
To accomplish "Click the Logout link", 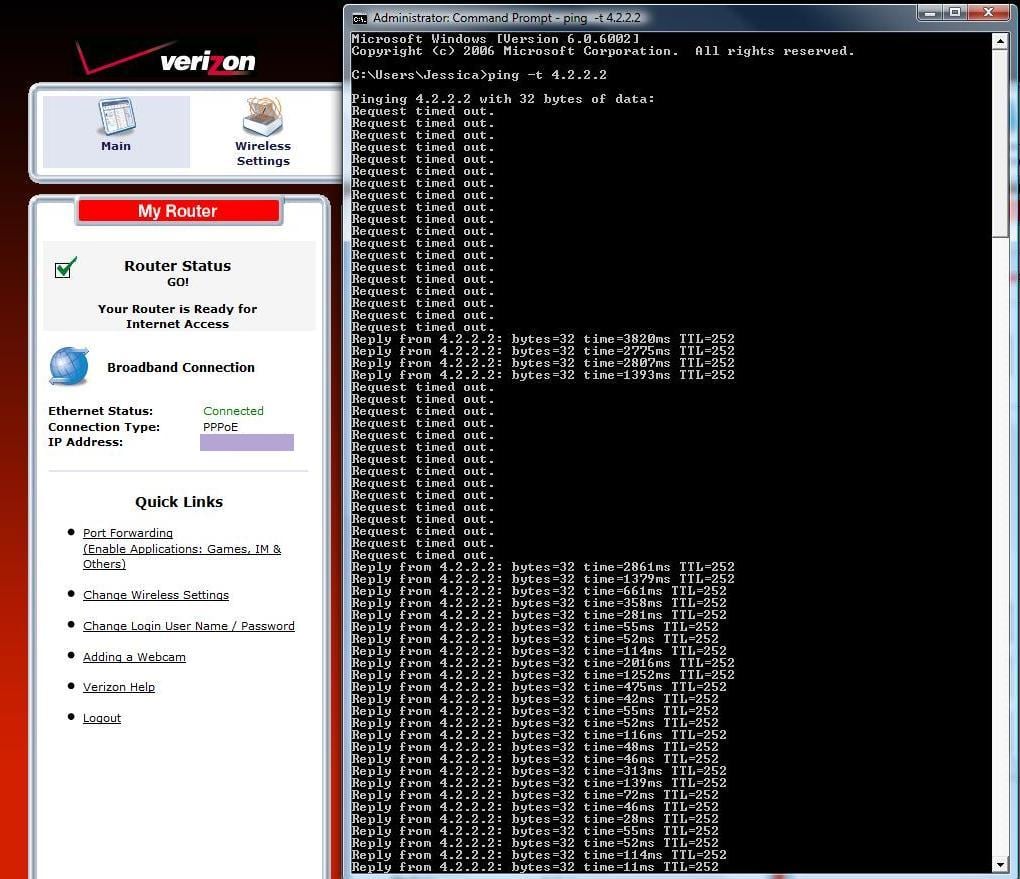I will click(x=101, y=718).
